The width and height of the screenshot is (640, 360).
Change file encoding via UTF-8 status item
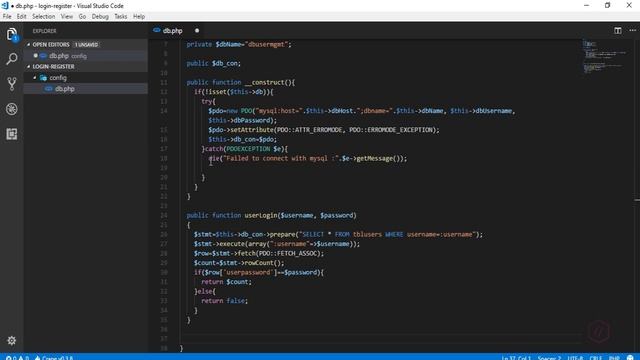tap(575, 358)
